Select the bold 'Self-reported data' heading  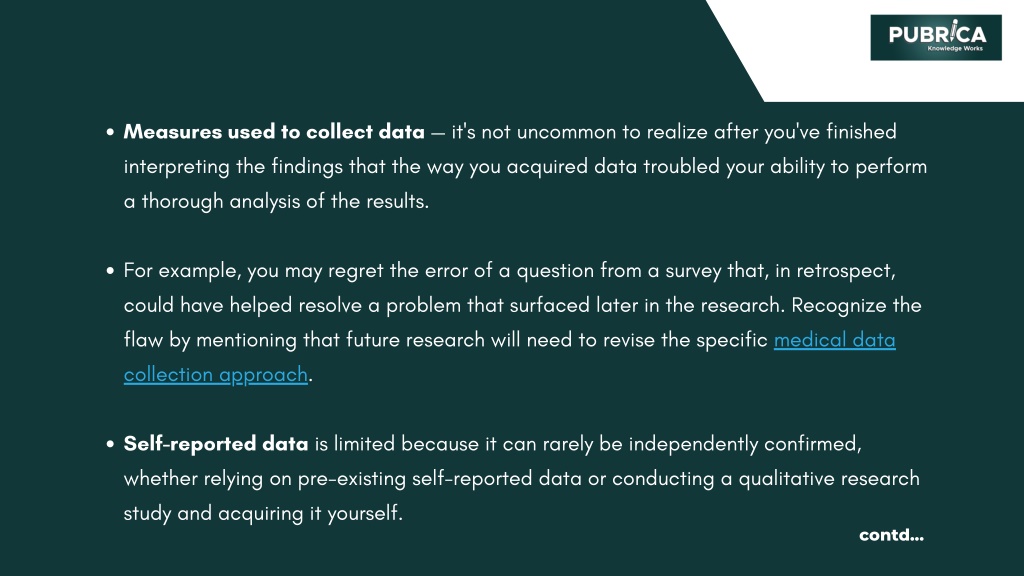(216, 444)
